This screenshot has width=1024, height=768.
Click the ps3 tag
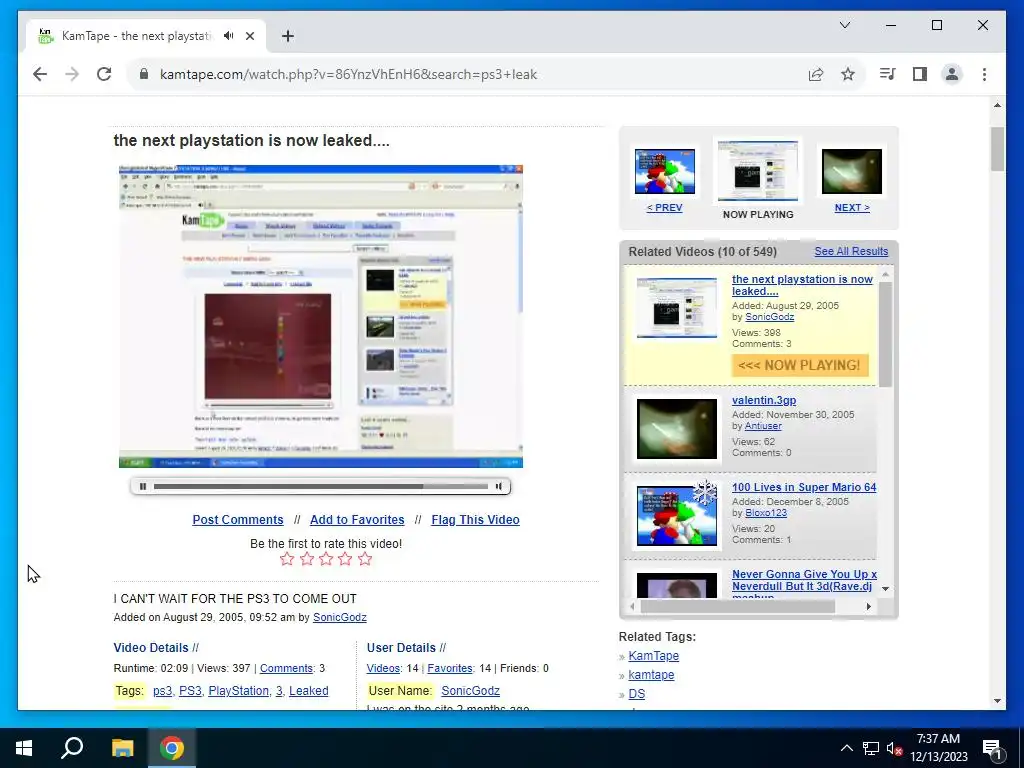tap(163, 691)
